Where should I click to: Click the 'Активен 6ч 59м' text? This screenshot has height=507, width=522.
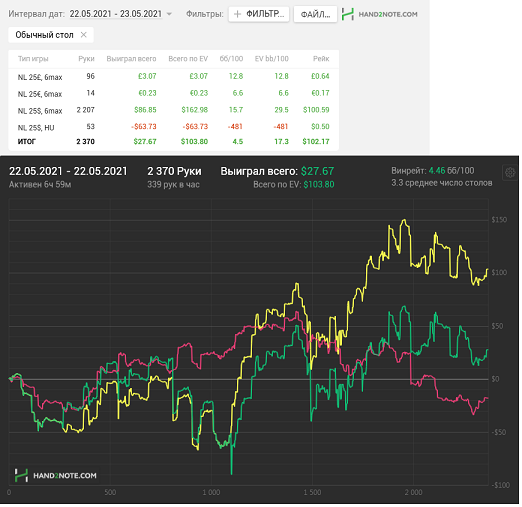coord(40,184)
